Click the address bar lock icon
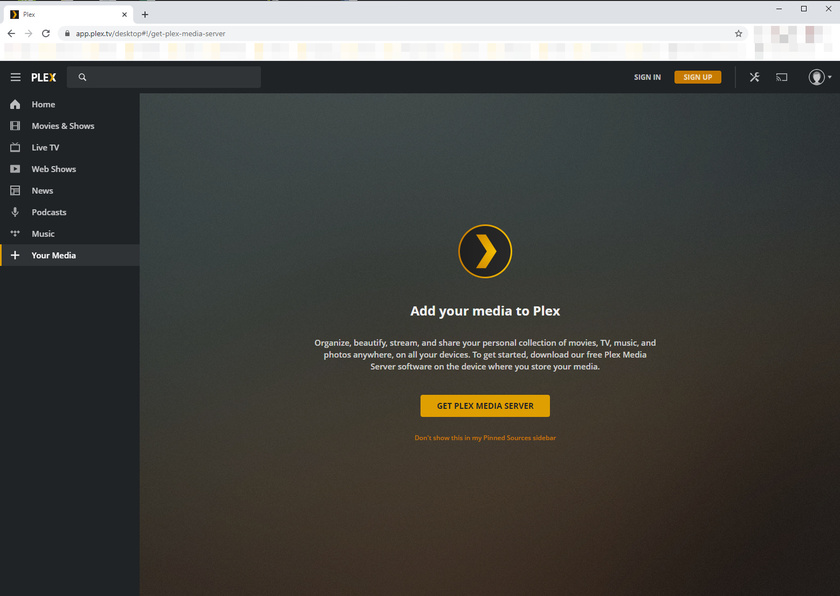 [x=67, y=33]
